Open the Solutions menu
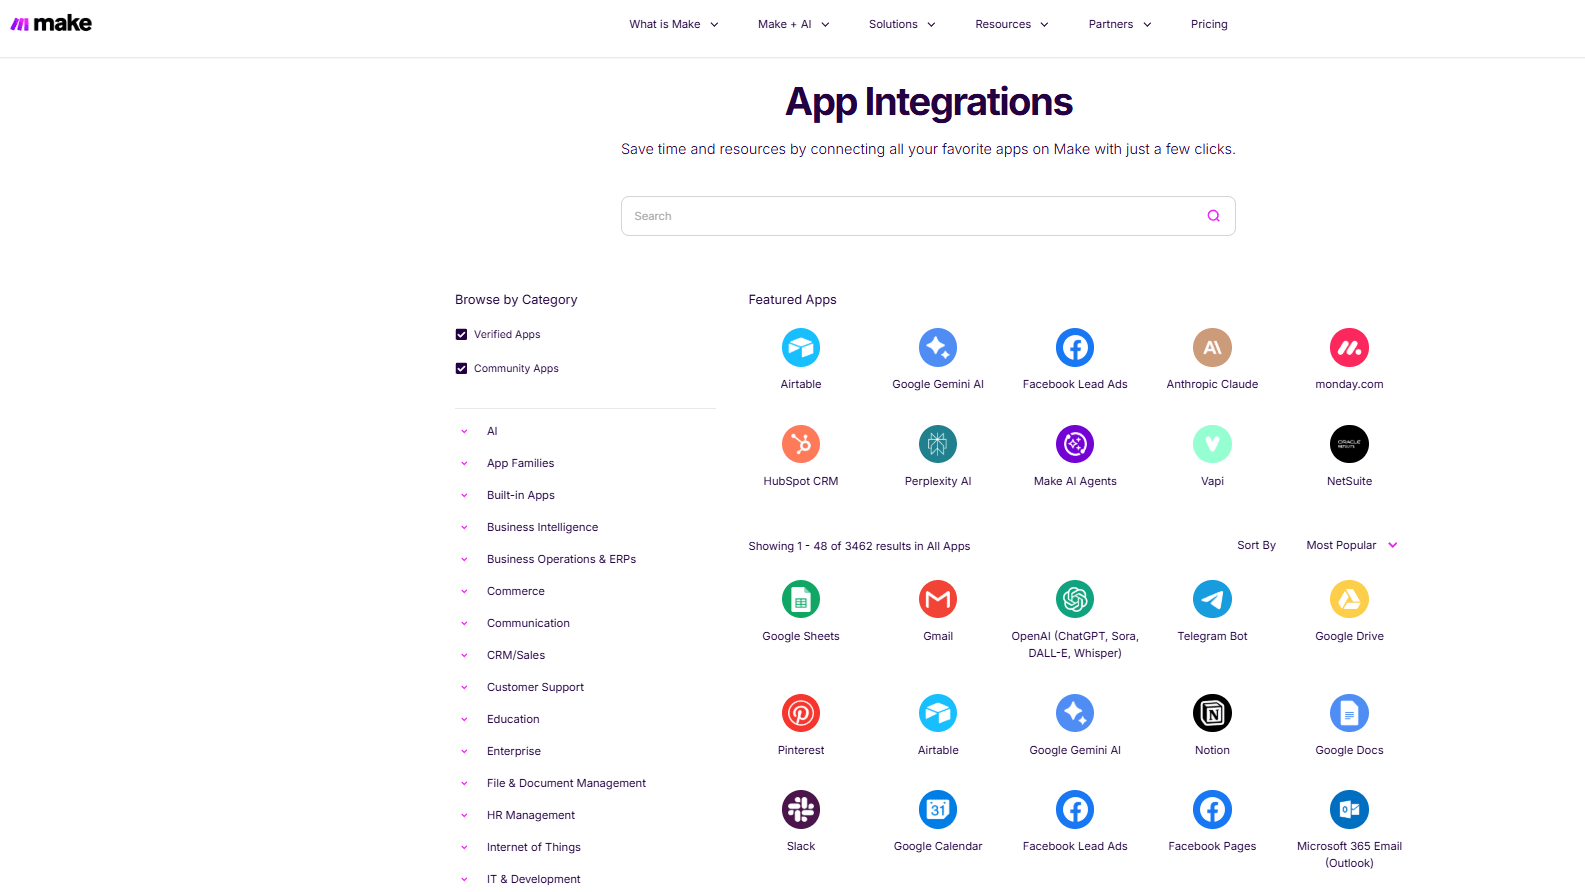1585x892 pixels. (x=902, y=24)
